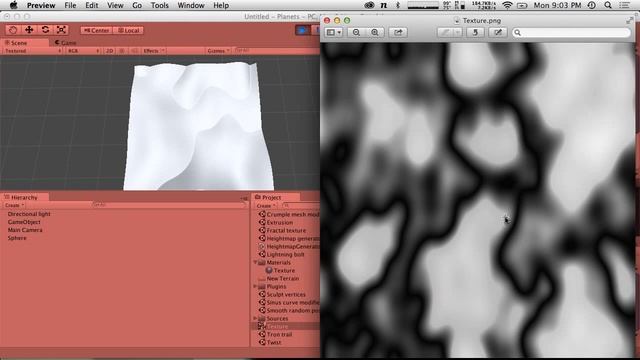
Task: Select the Rotate tool in Unity toolbar
Action: click(45, 30)
